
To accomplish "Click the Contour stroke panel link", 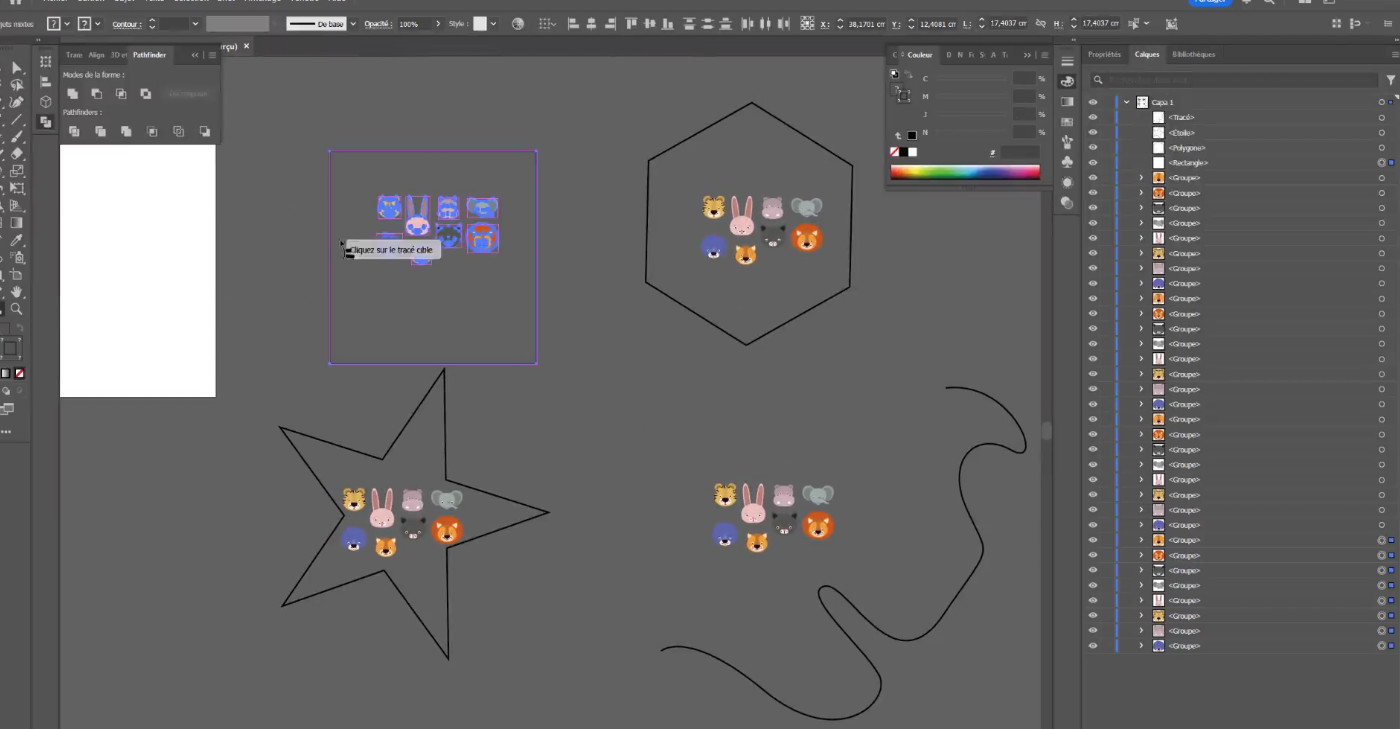I will click(127, 24).
